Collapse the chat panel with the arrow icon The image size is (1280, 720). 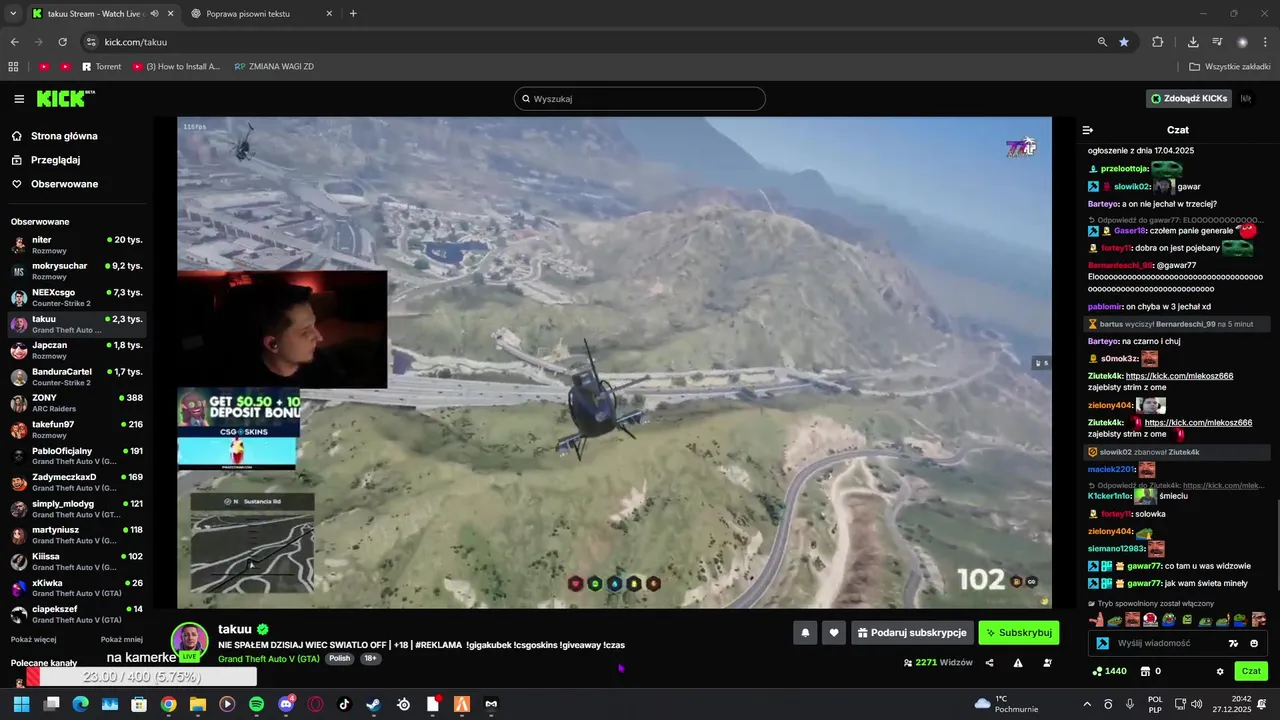click(1088, 130)
